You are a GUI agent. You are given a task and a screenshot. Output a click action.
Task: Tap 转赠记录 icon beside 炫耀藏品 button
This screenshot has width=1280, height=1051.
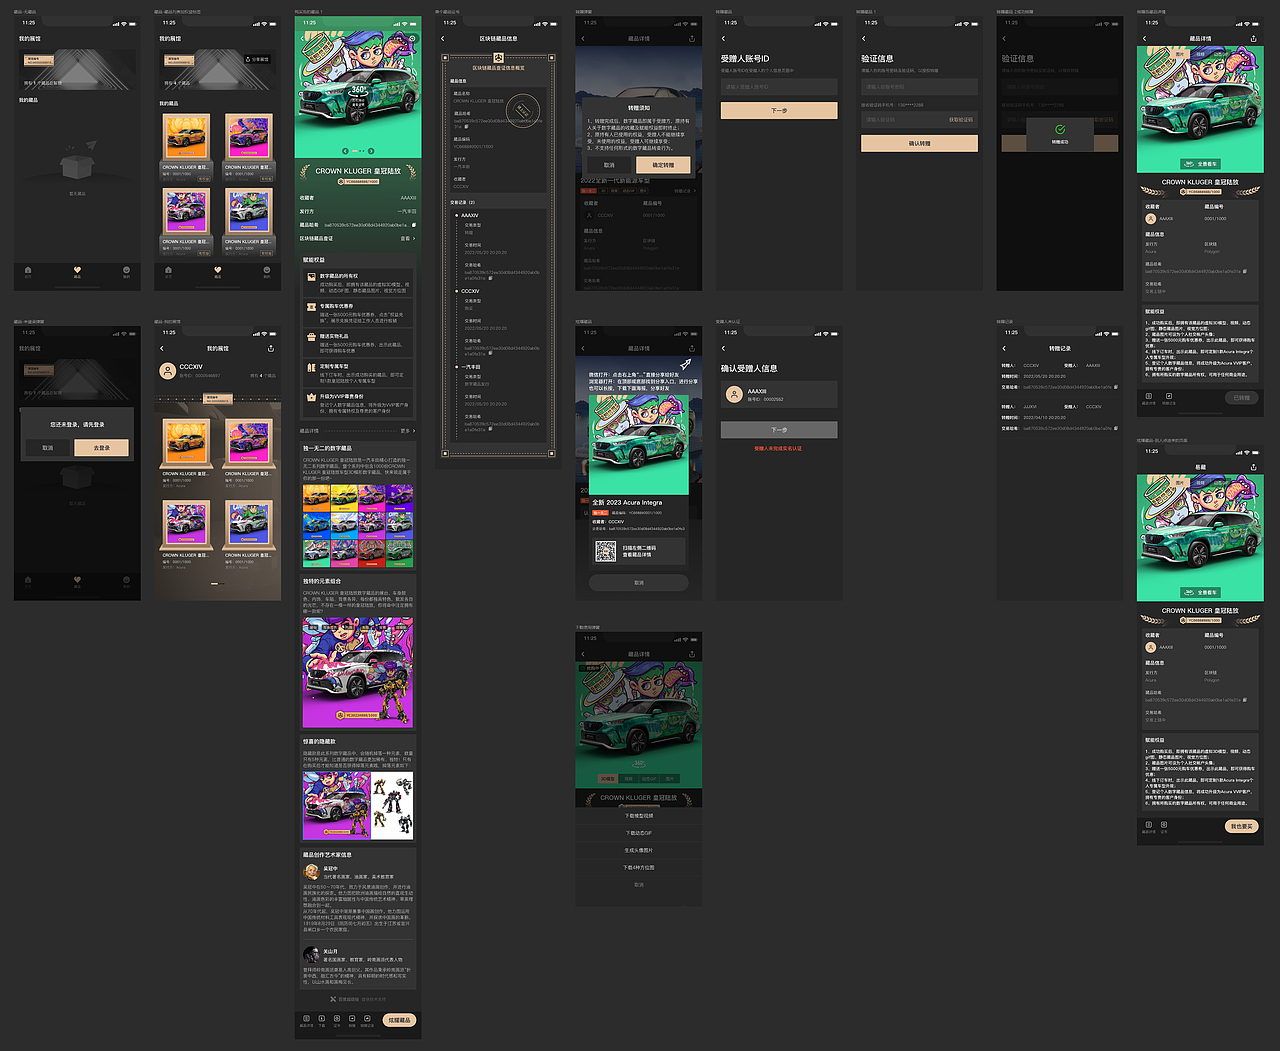pyautogui.click(x=367, y=1020)
